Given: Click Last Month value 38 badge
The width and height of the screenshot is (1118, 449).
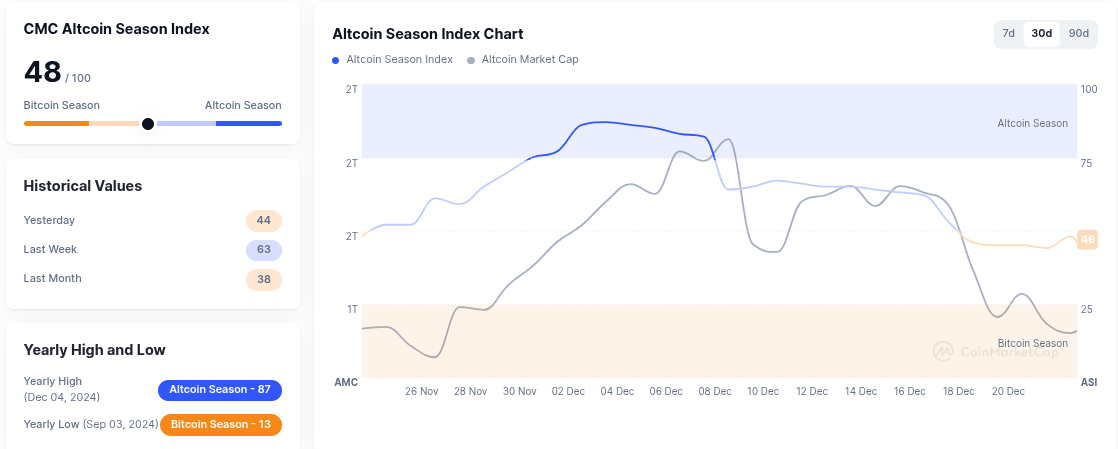Looking at the screenshot, I should tap(264, 279).
